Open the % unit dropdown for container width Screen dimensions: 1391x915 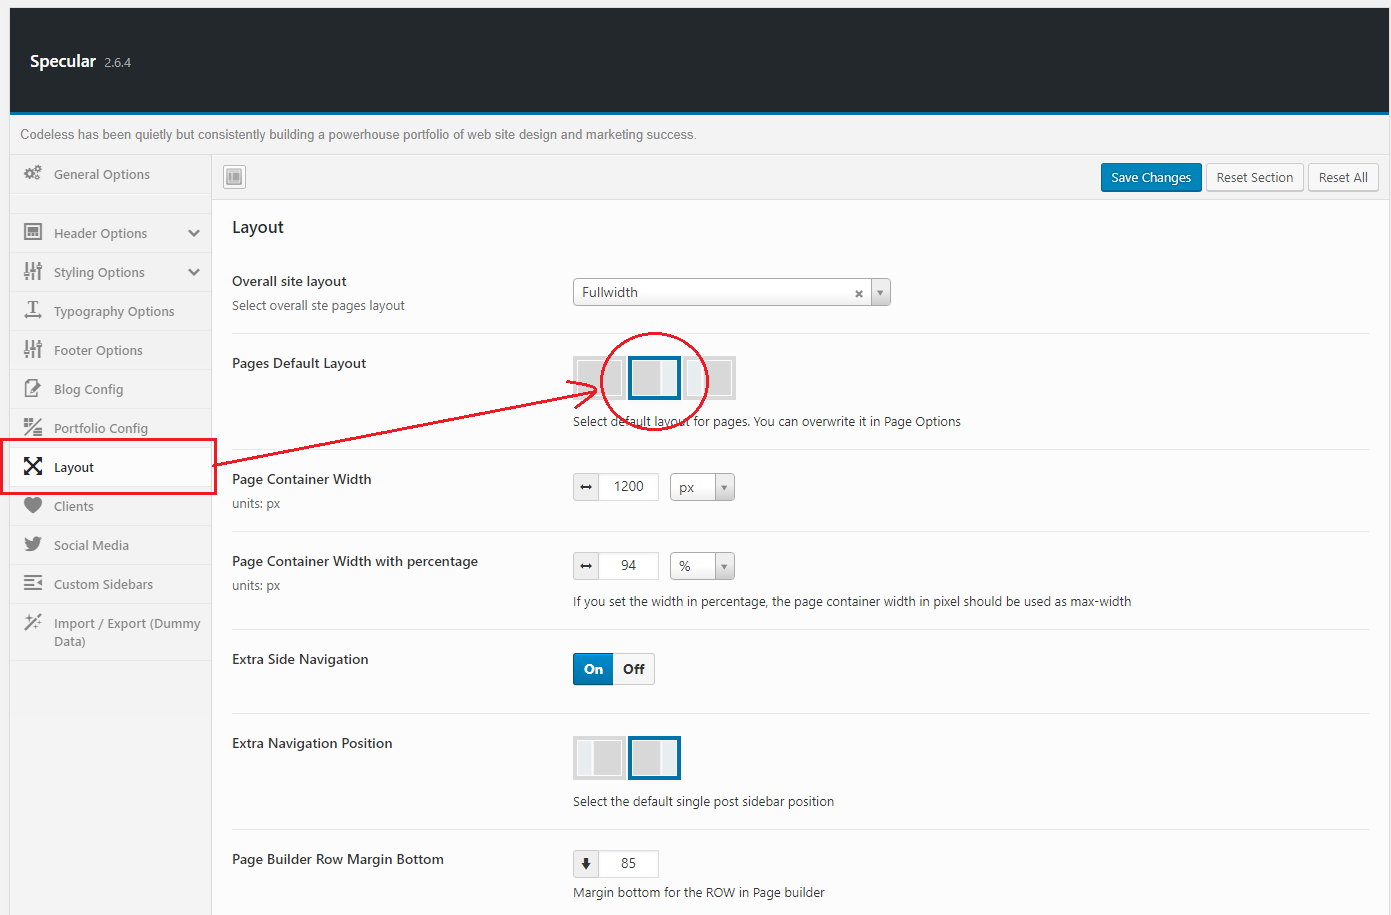pyautogui.click(x=702, y=566)
